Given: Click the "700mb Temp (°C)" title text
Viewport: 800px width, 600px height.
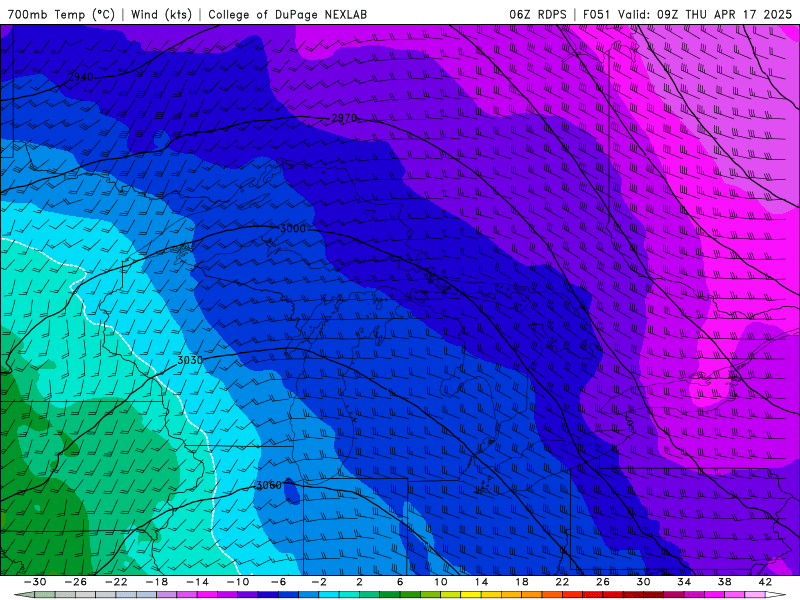Looking at the screenshot, I should coord(61,14).
